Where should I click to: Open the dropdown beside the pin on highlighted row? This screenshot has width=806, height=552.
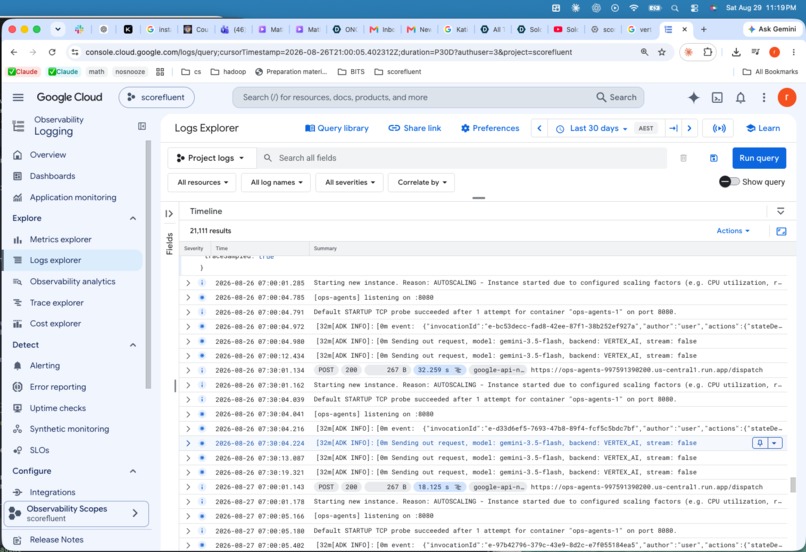tap(774, 443)
